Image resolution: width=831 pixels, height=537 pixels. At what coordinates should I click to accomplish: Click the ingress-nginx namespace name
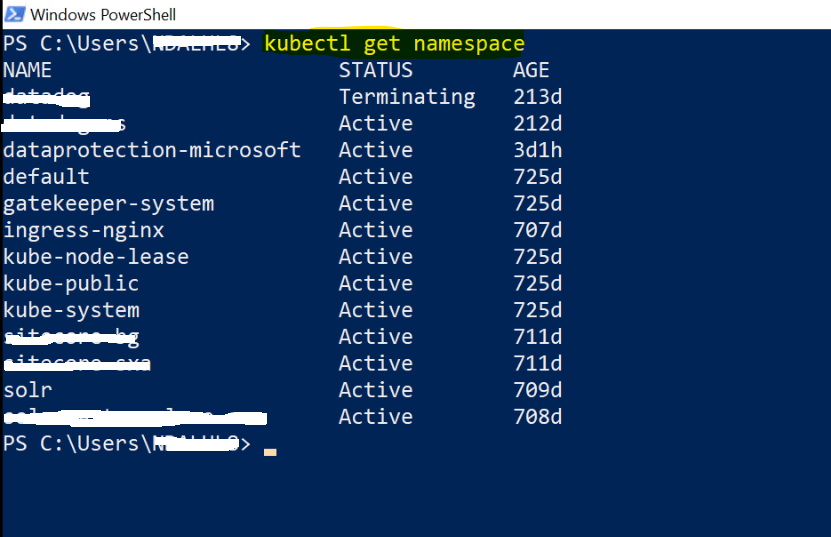pos(84,231)
